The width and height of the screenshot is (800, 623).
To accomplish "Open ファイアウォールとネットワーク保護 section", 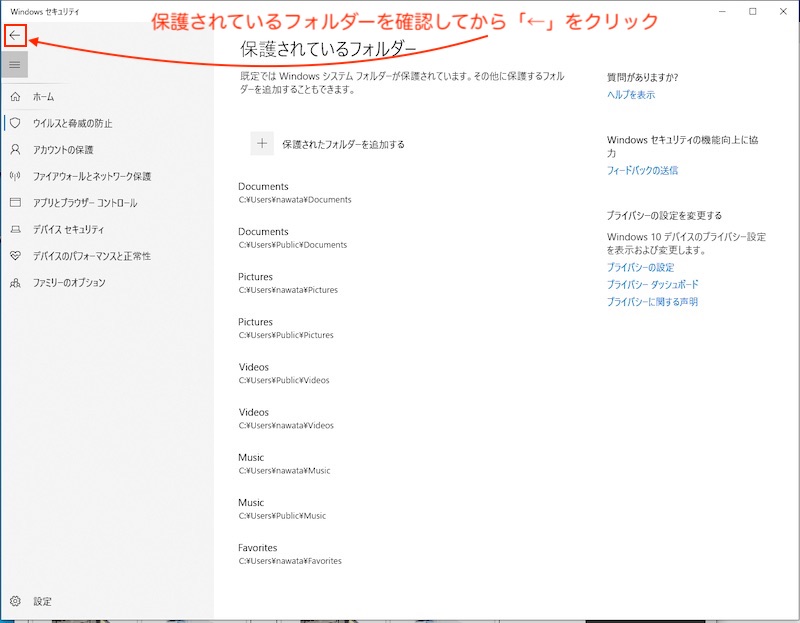I will coord(92,176).
